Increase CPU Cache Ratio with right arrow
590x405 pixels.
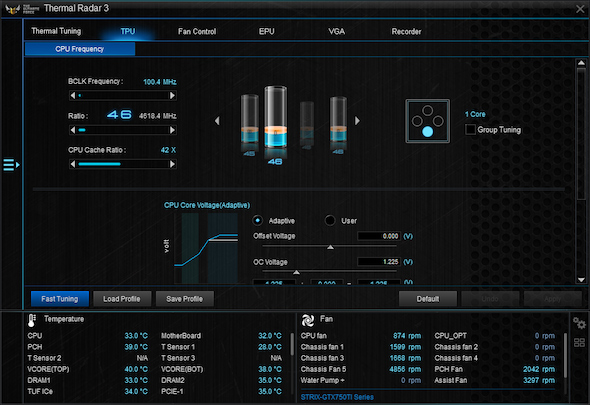pos(172,164)
